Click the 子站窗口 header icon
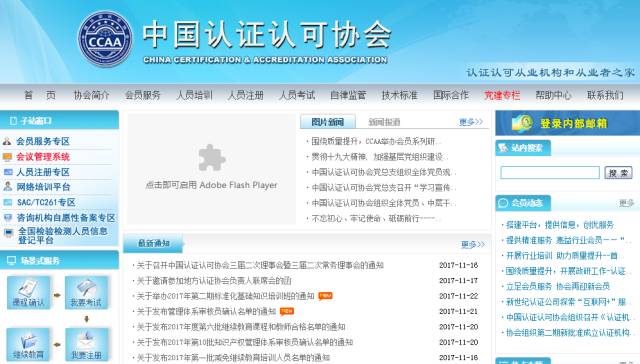Screen dimensions: 640x364 point(13,121)
